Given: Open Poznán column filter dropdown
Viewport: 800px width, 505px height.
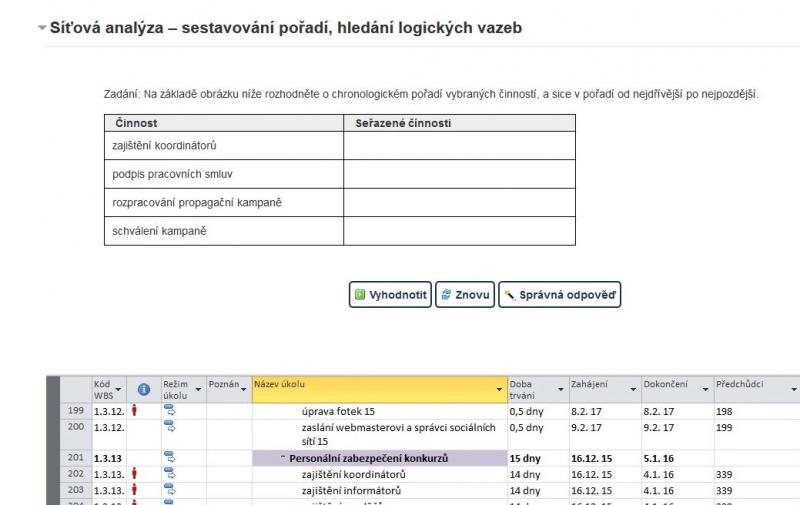Looking at the screenshot, I should [243, 390].
